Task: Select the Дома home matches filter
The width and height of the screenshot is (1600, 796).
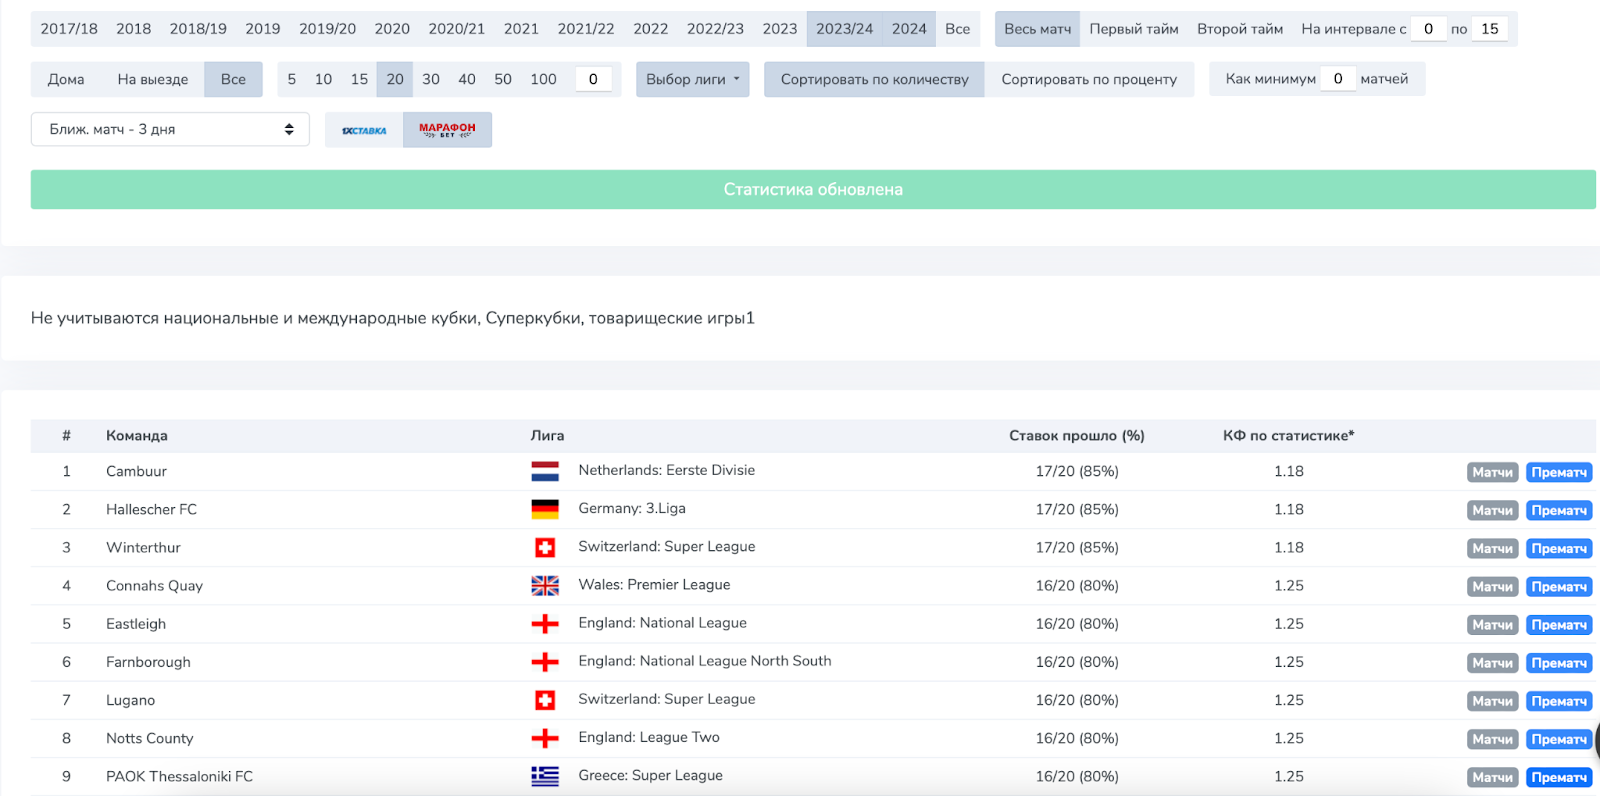Action: [66, 79]
